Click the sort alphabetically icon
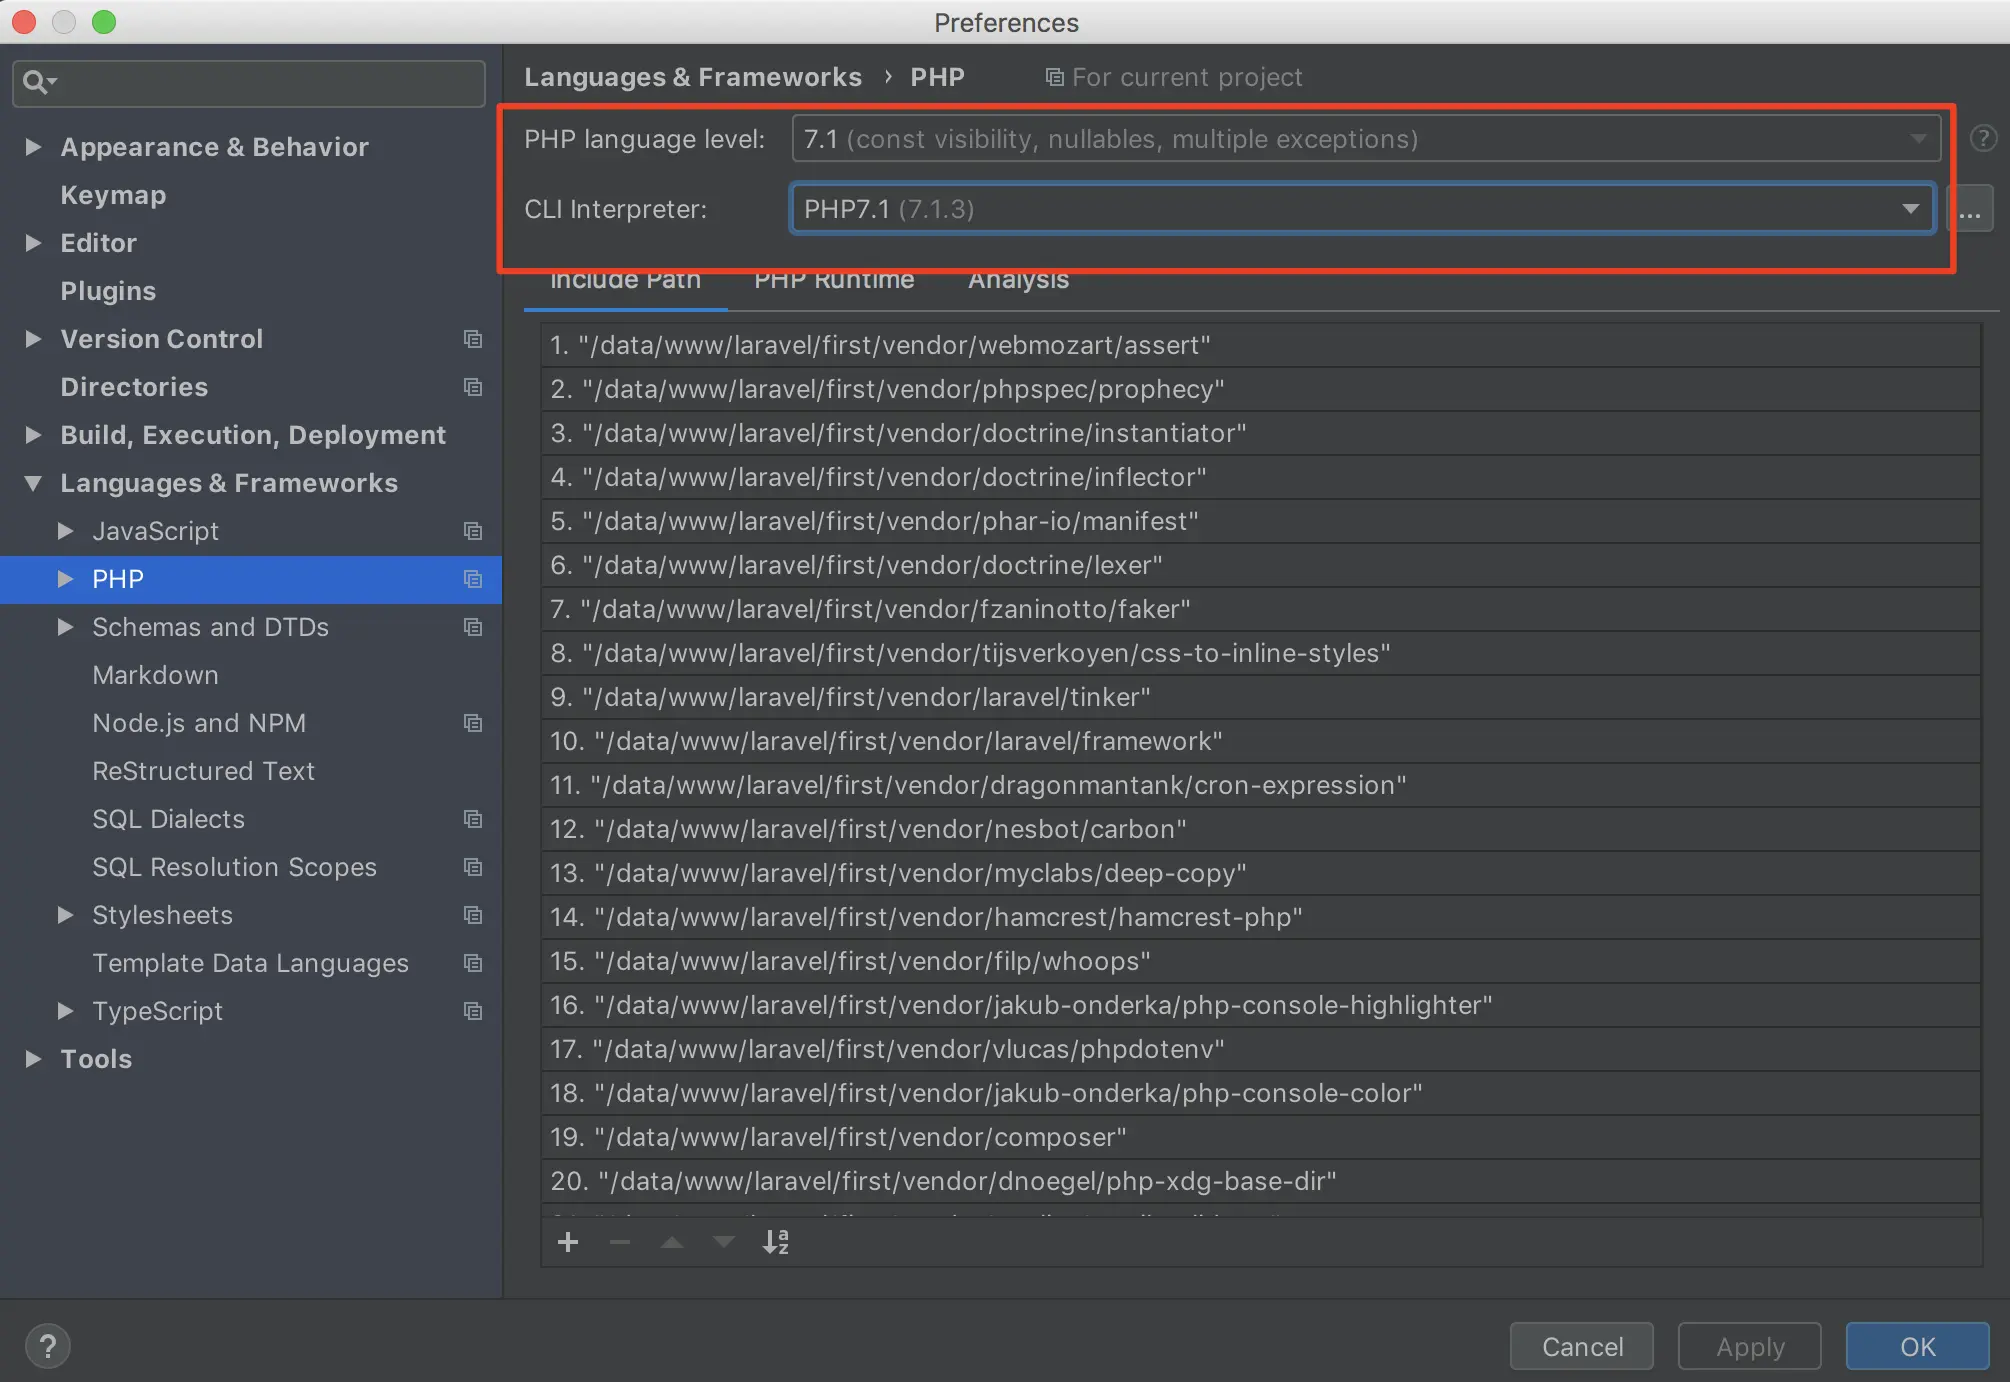 [x=776, y=1242]
